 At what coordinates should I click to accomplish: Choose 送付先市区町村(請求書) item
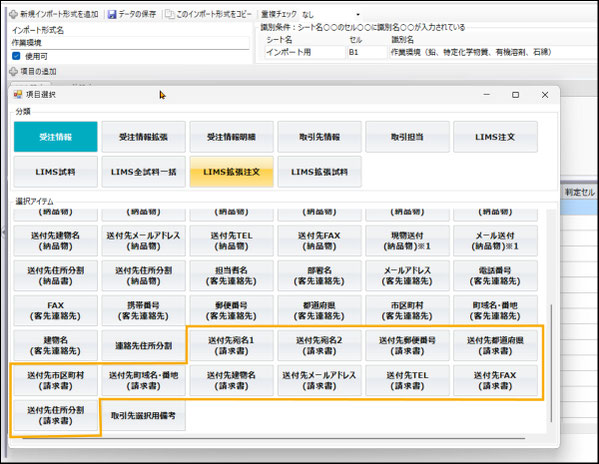(56, 380)
